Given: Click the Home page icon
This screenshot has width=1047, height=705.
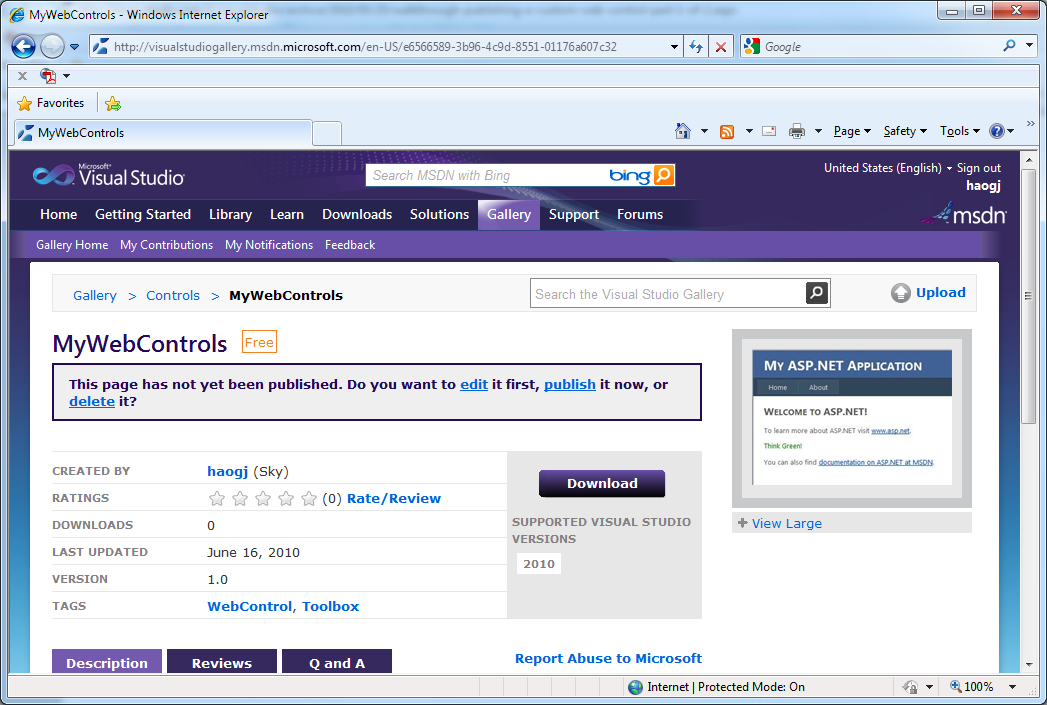Looking at the screenshot, I should (682, 131).
